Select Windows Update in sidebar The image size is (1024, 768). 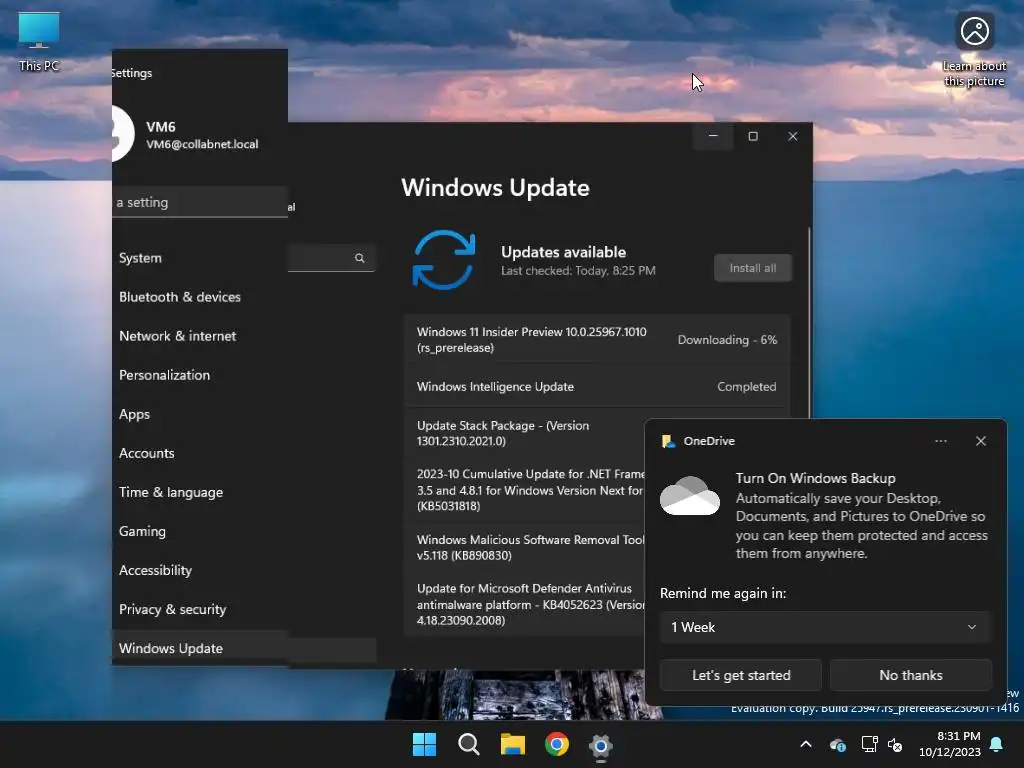(x=200, y=648)
